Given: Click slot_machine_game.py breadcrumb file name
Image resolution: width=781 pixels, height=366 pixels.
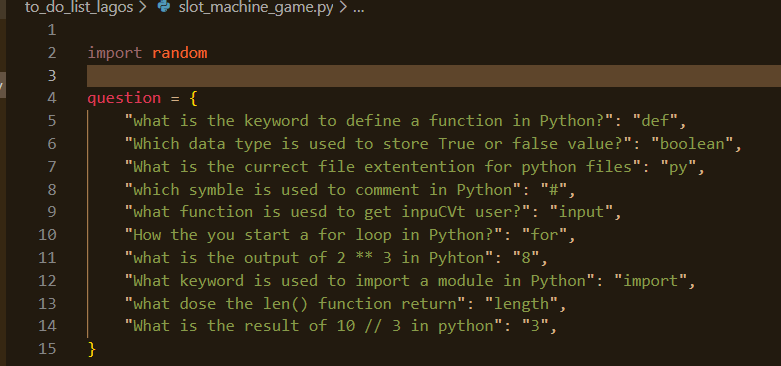Looking at the screenshot, I should (x=257, y=8).
